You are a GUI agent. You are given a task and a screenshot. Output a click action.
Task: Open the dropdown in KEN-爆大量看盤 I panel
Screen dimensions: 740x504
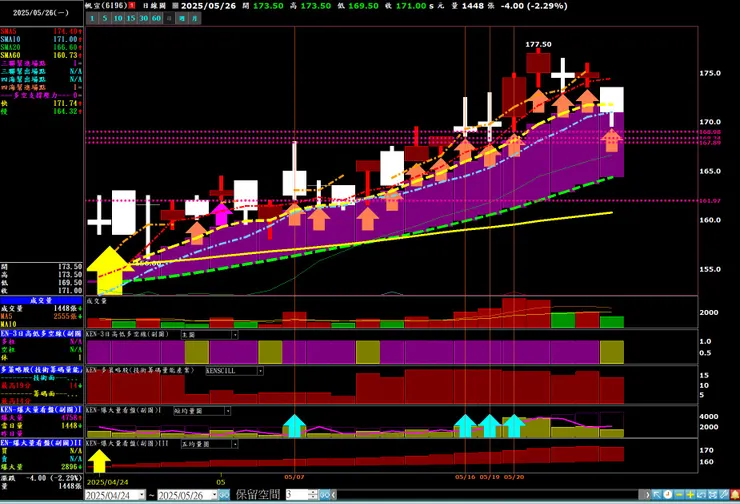[227, 411]
